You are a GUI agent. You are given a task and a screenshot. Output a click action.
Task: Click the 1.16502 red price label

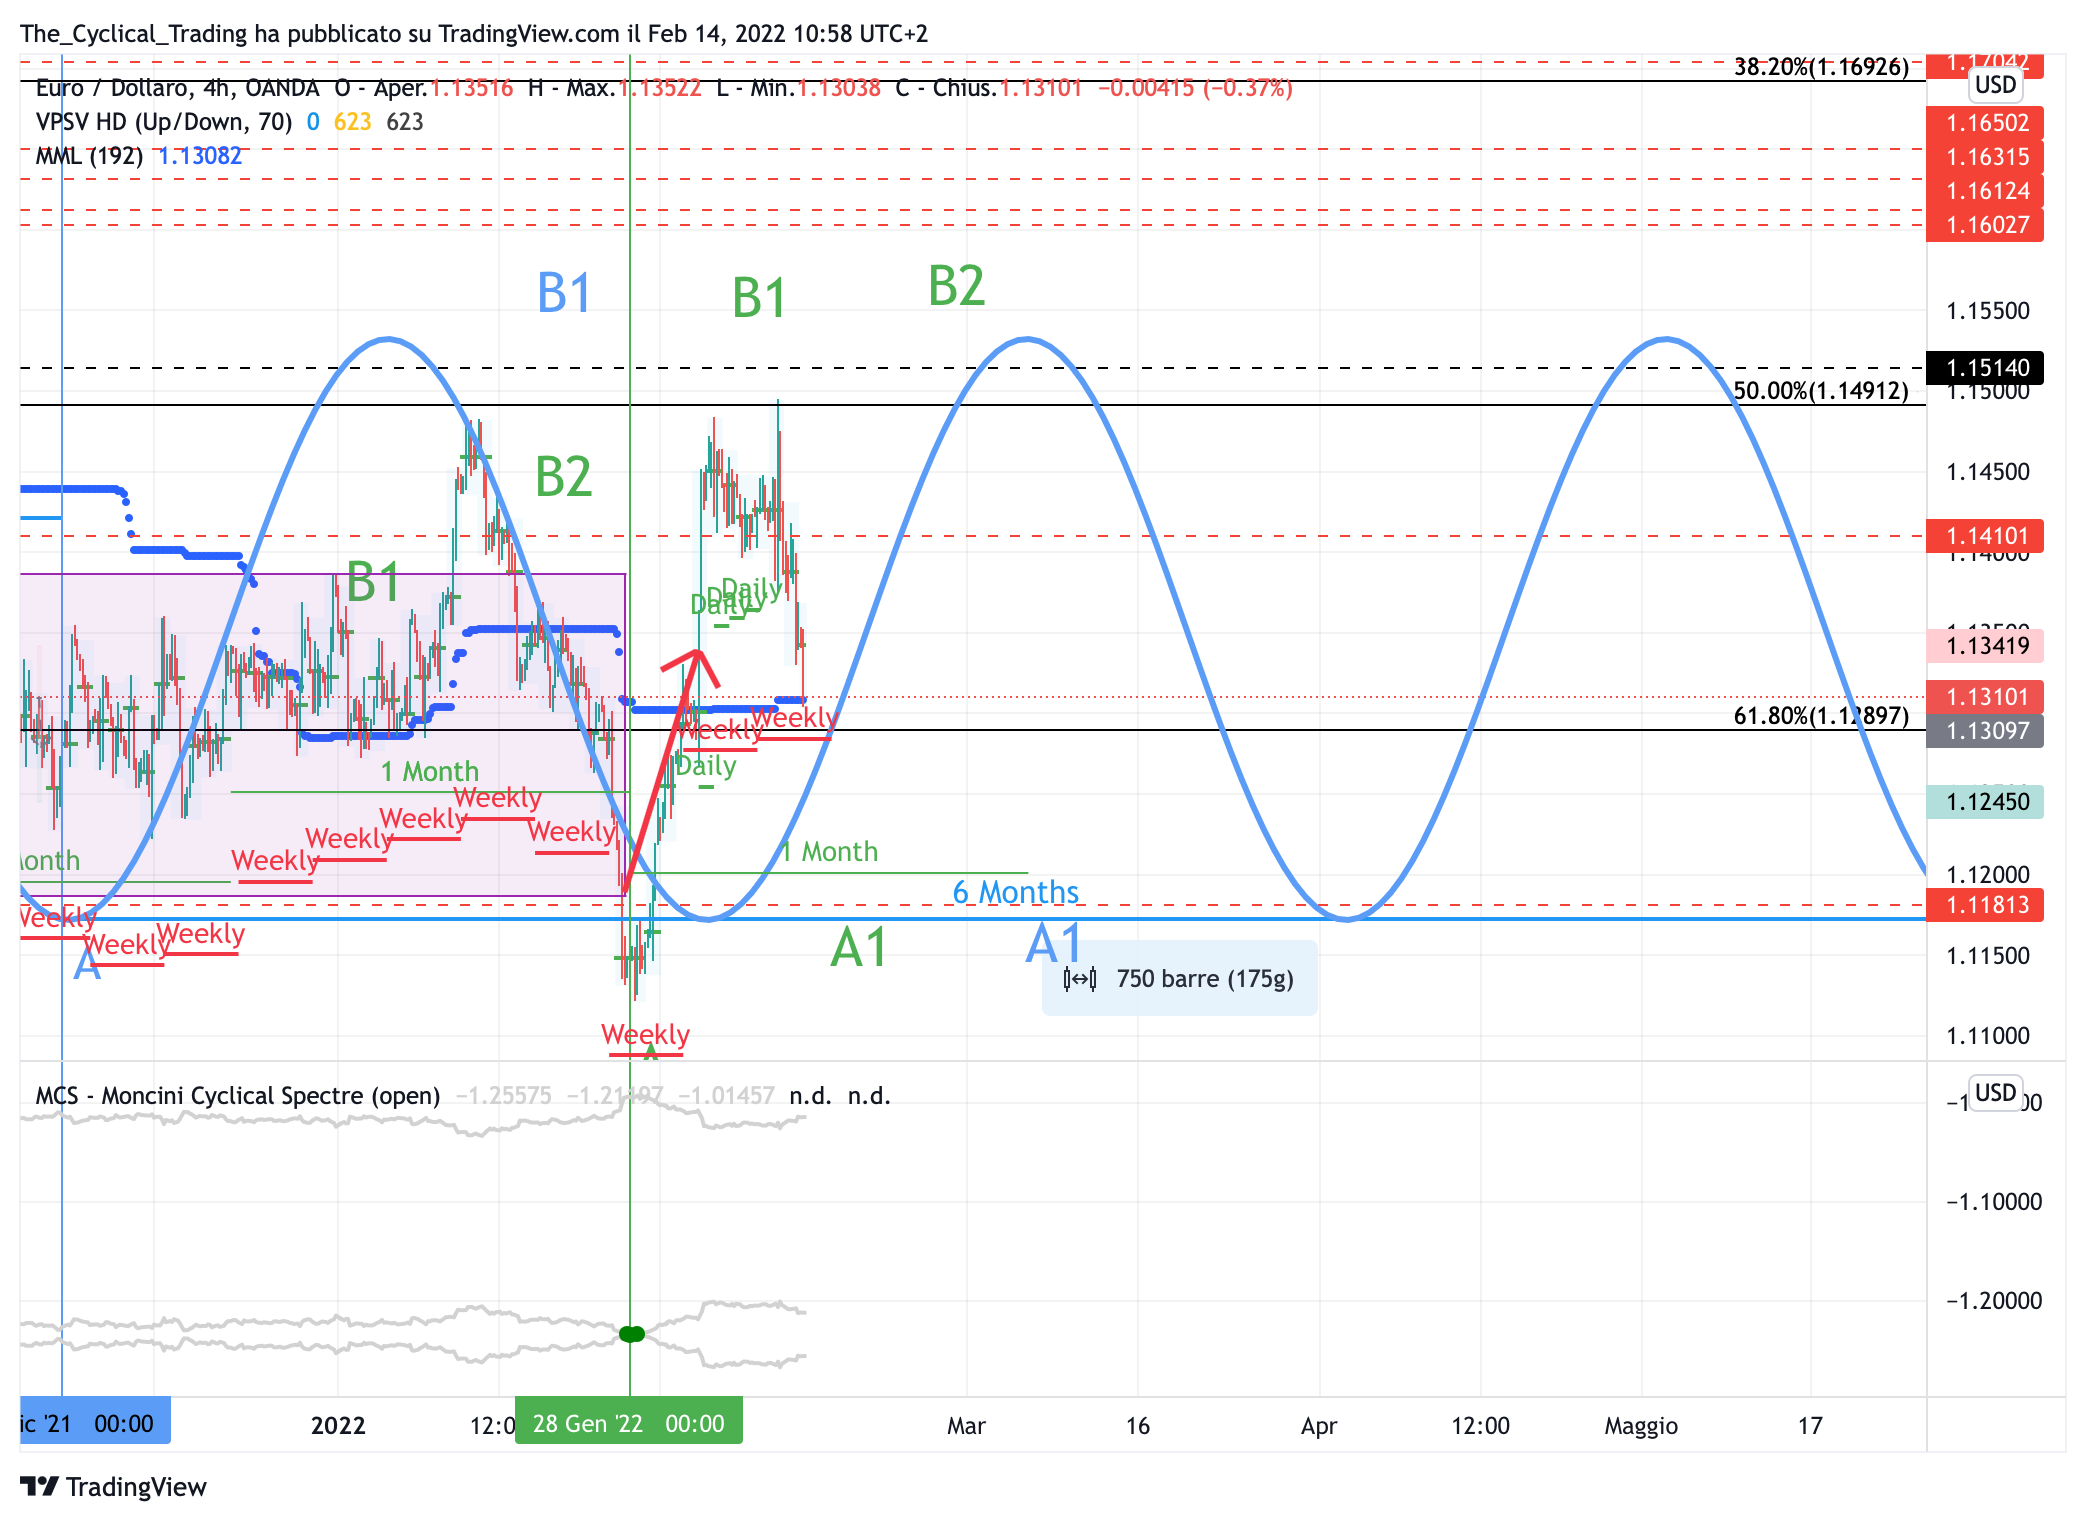[x=1985, y=123]
